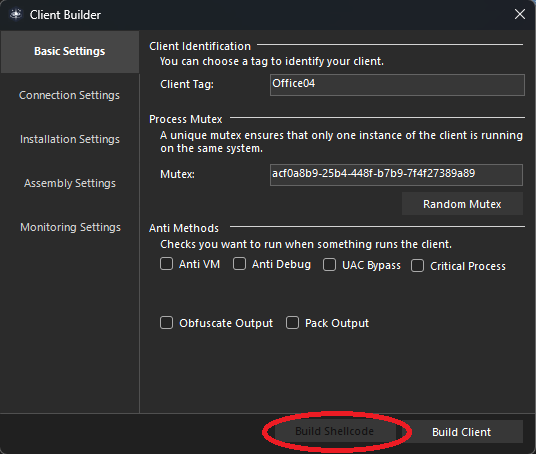This screenshot has width=536, height=454.
Task: Click the greyed-out Build Shellcode button
Action: 335,431
